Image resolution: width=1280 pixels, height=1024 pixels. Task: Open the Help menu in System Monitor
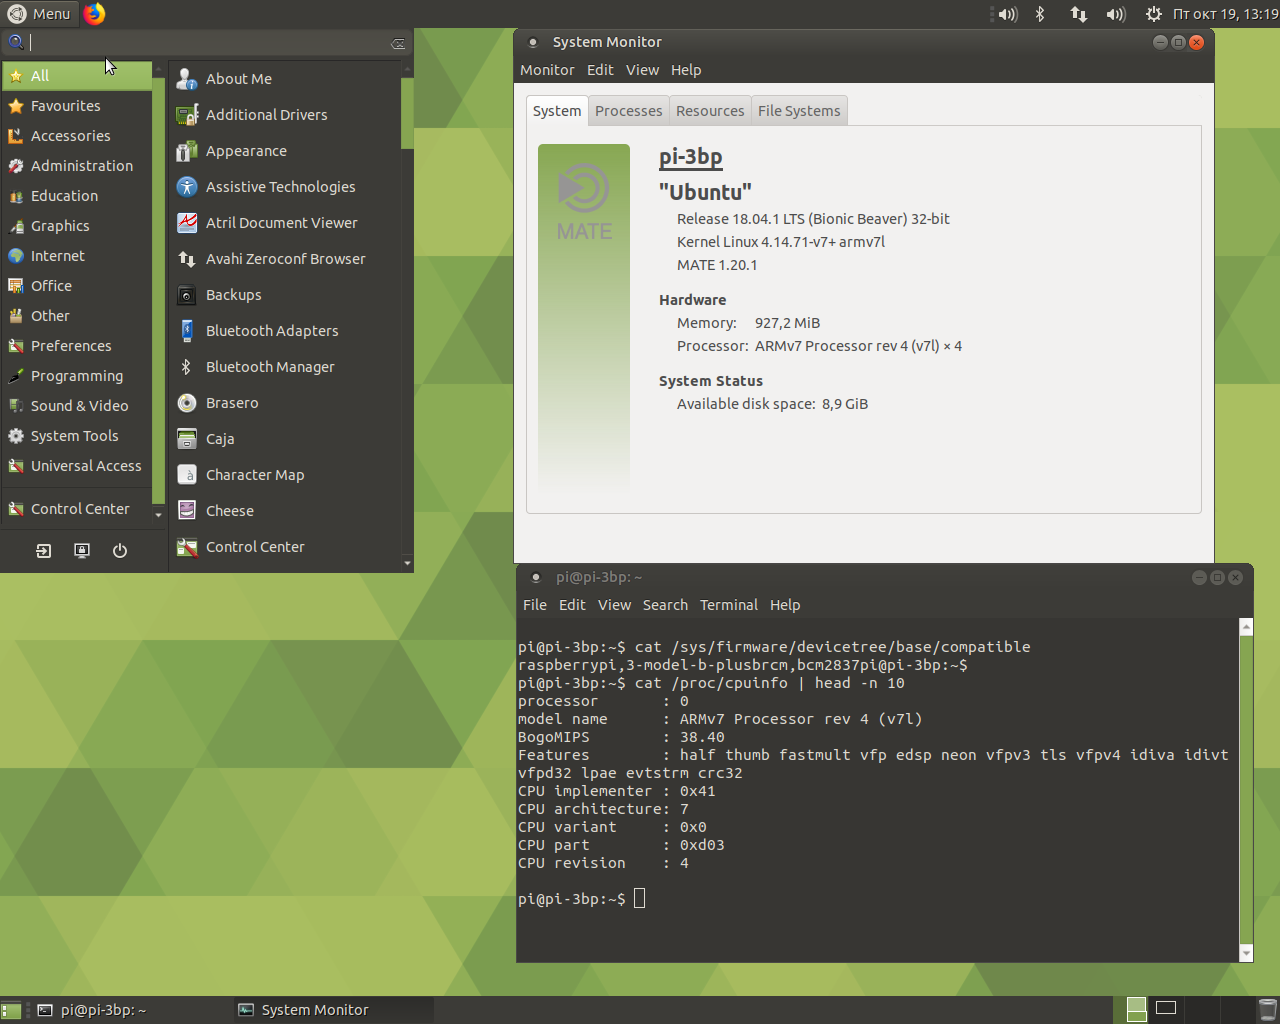tap(686, 70)
